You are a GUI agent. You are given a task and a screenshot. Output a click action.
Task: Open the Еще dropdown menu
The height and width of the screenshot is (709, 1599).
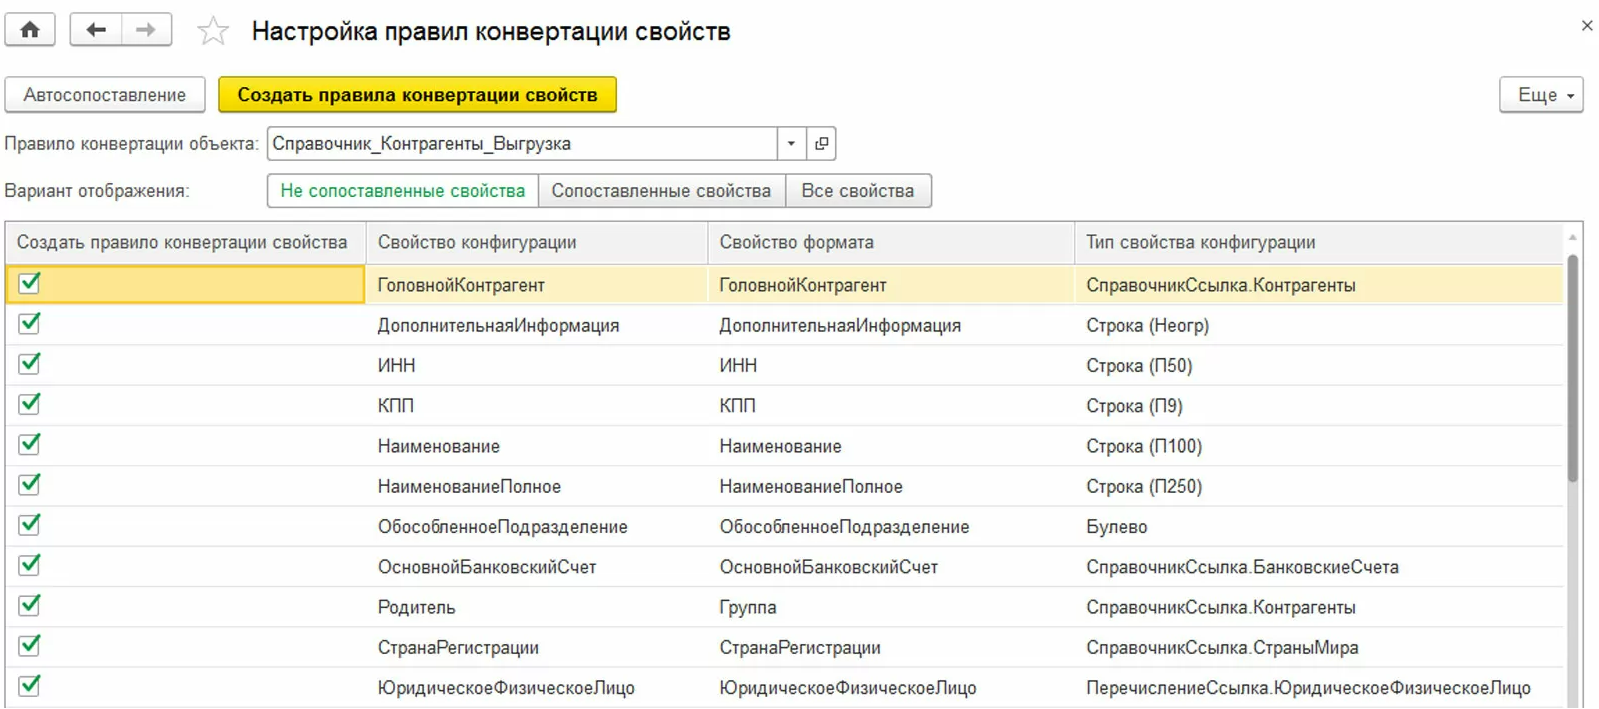point(1540,95)
